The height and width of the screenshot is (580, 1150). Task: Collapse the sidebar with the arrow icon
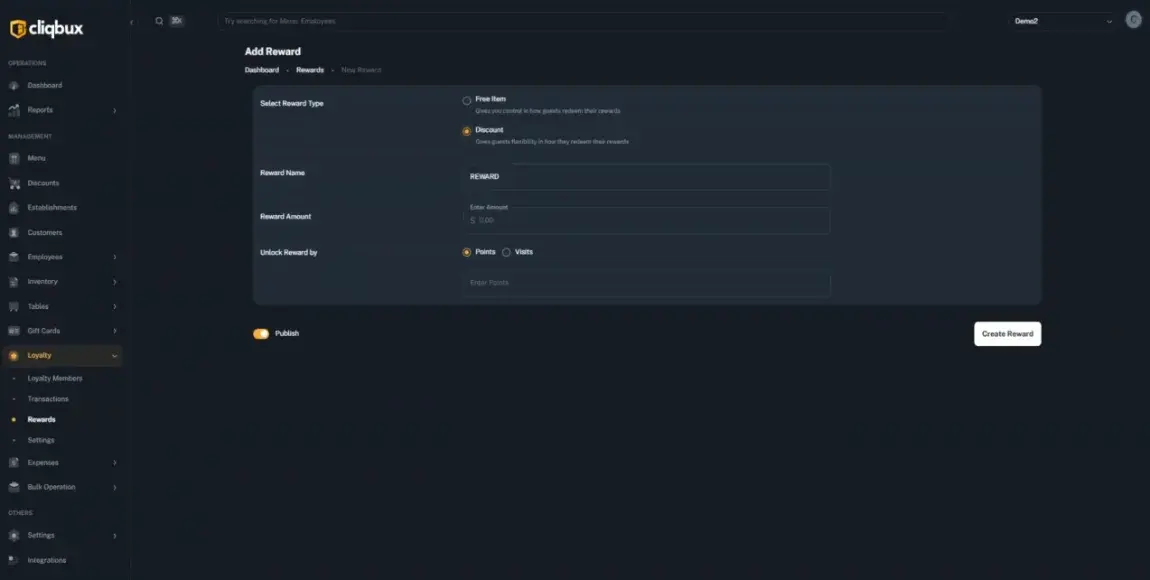click(131, 22)
